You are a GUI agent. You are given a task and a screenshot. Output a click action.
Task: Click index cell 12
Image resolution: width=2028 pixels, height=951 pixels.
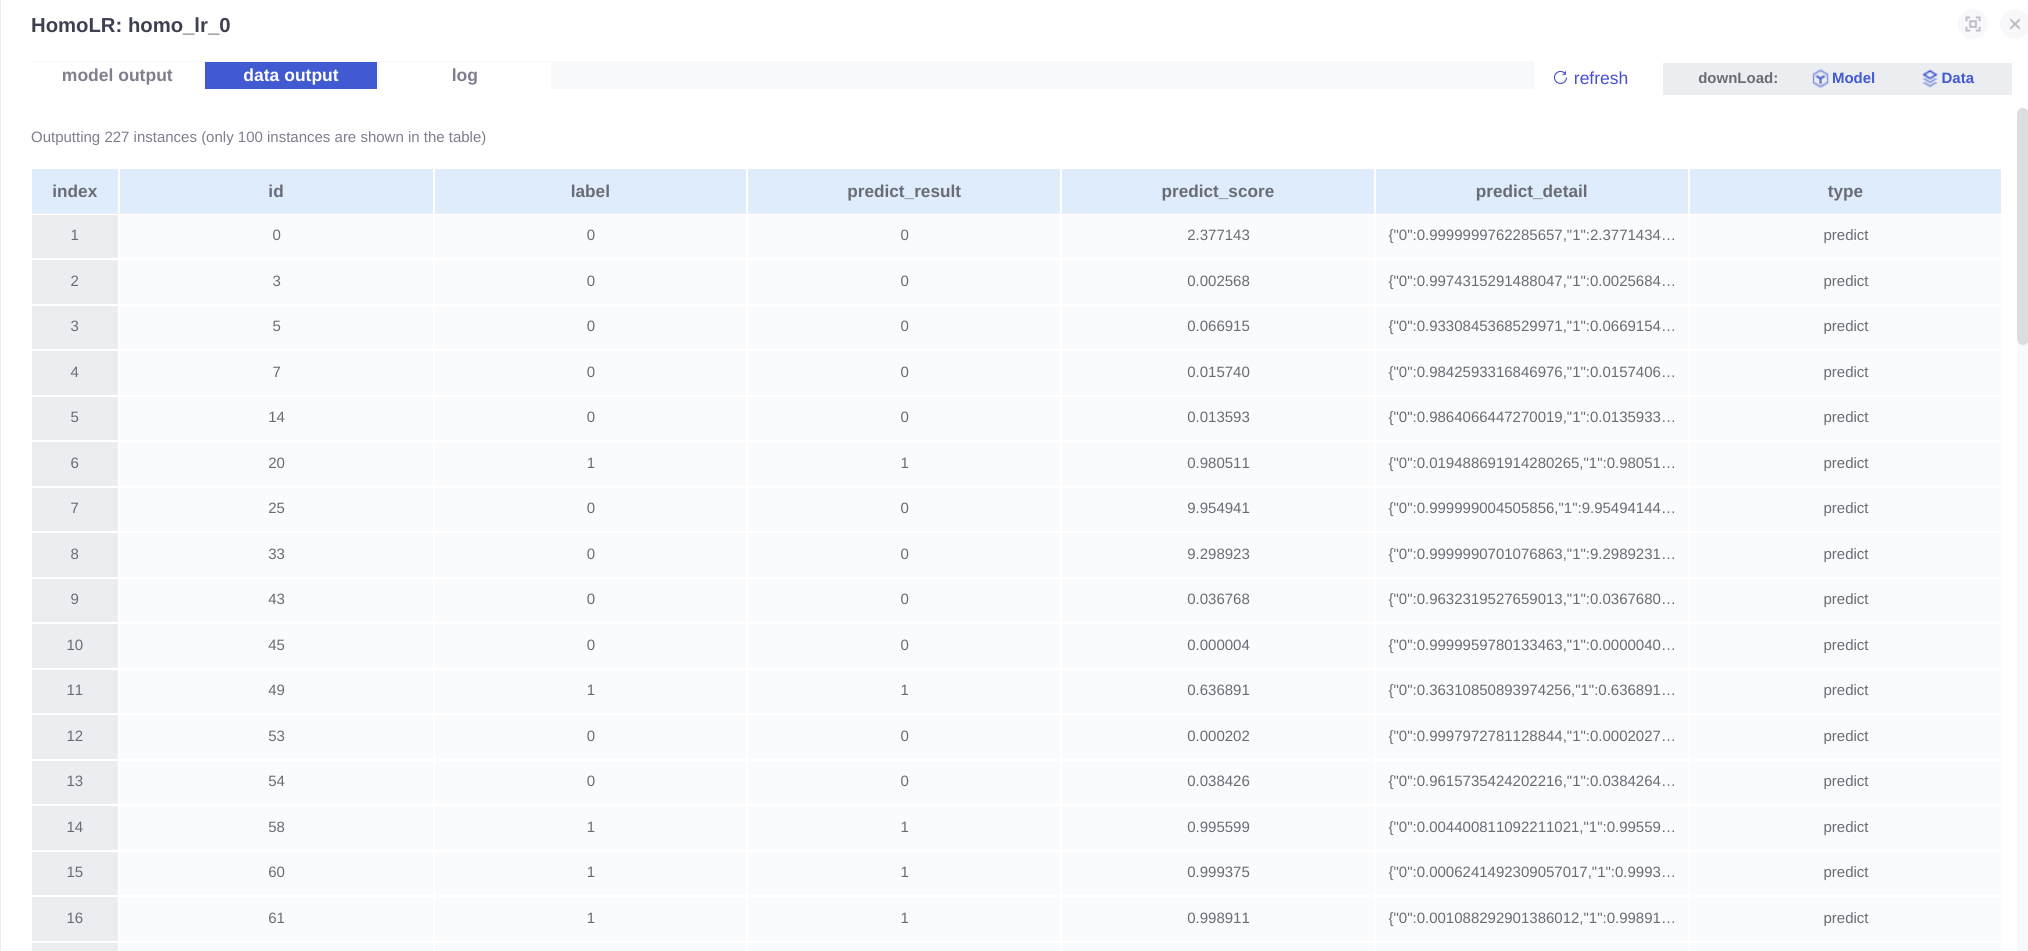click(x=75, y=736)
